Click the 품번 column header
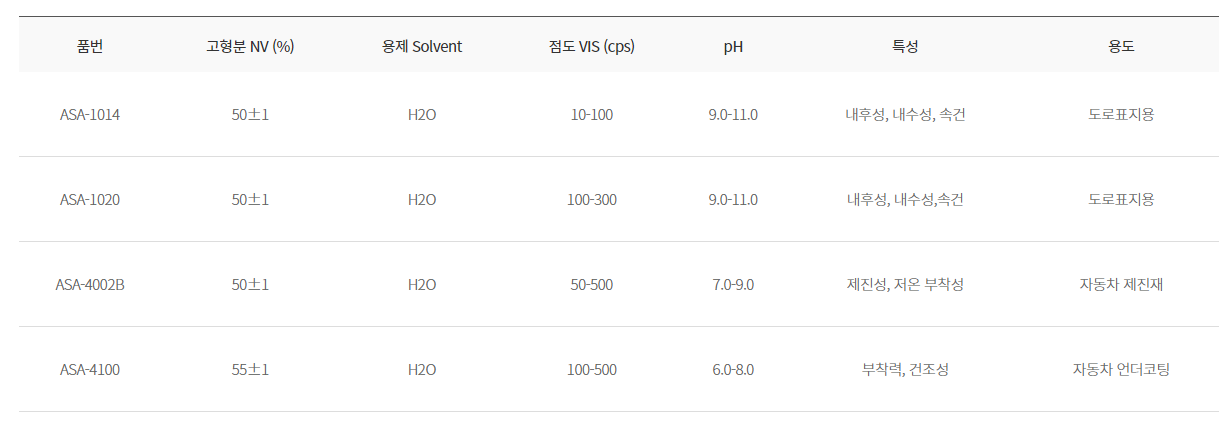The width and height of the screenshot is (1226, 428). pos(90,46)
